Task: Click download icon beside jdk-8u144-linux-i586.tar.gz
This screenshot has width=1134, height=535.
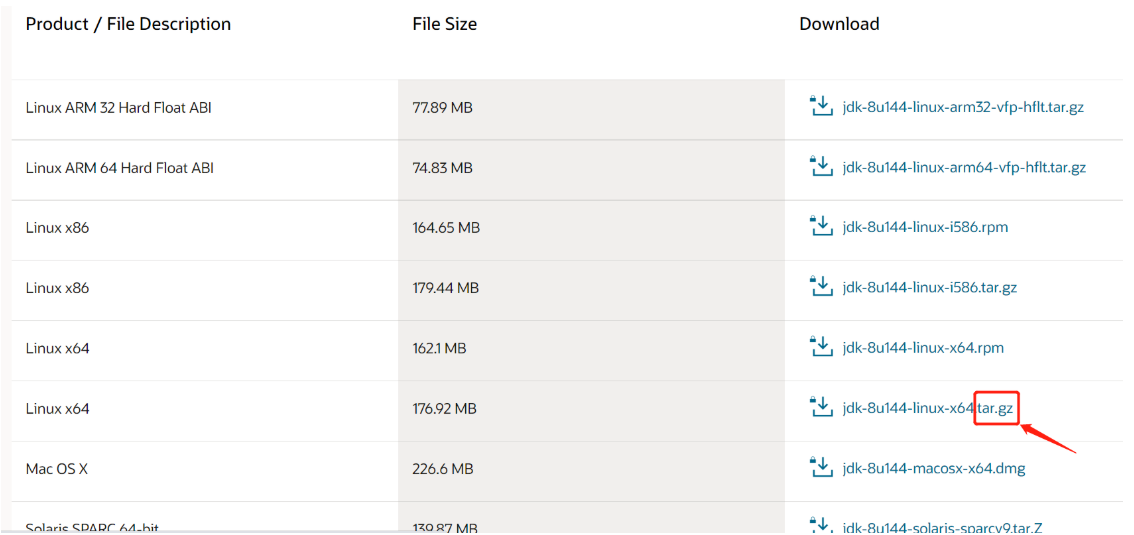Action: (x=821, y=286)
